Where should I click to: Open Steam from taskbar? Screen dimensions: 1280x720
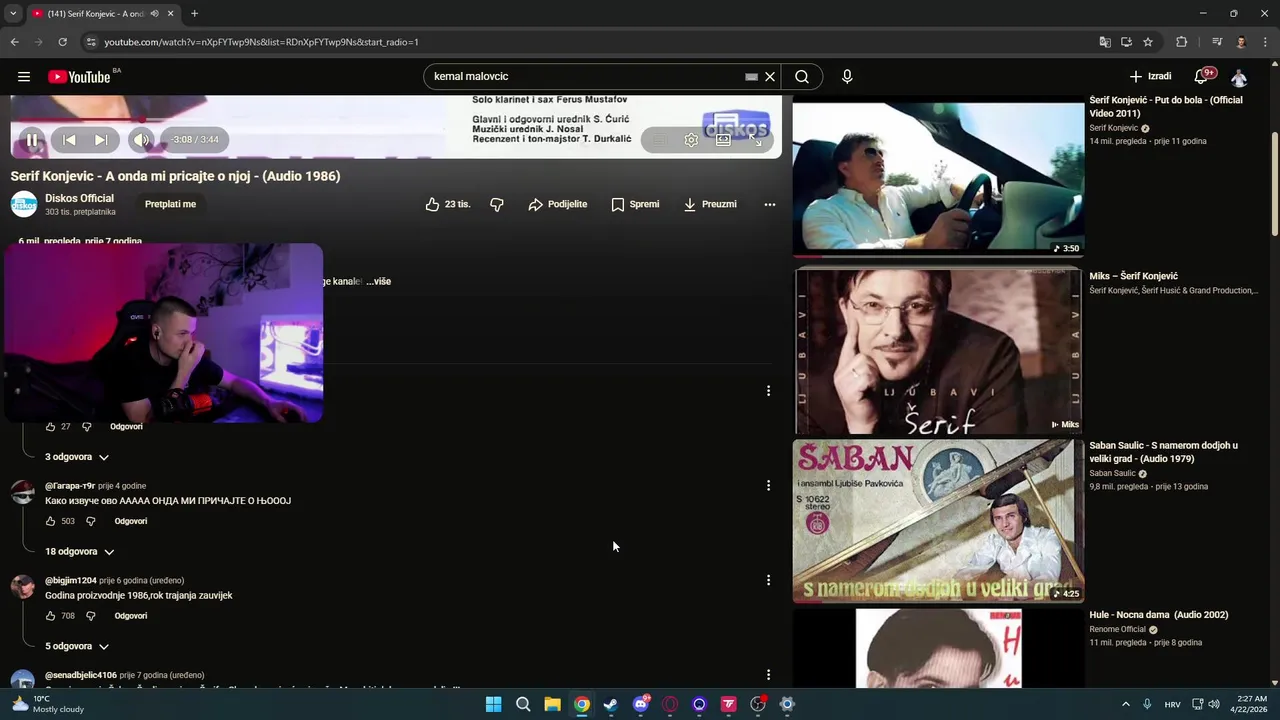[x=611, y=704]
